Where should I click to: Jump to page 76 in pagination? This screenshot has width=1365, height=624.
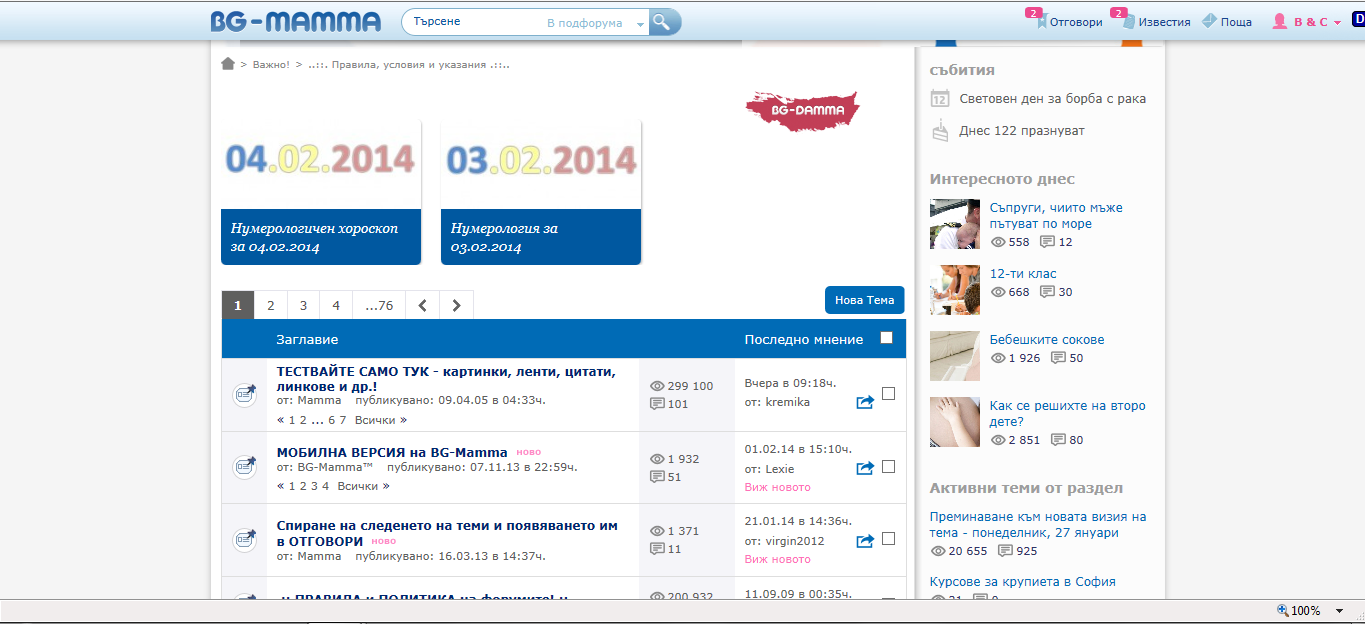[379, 305]
